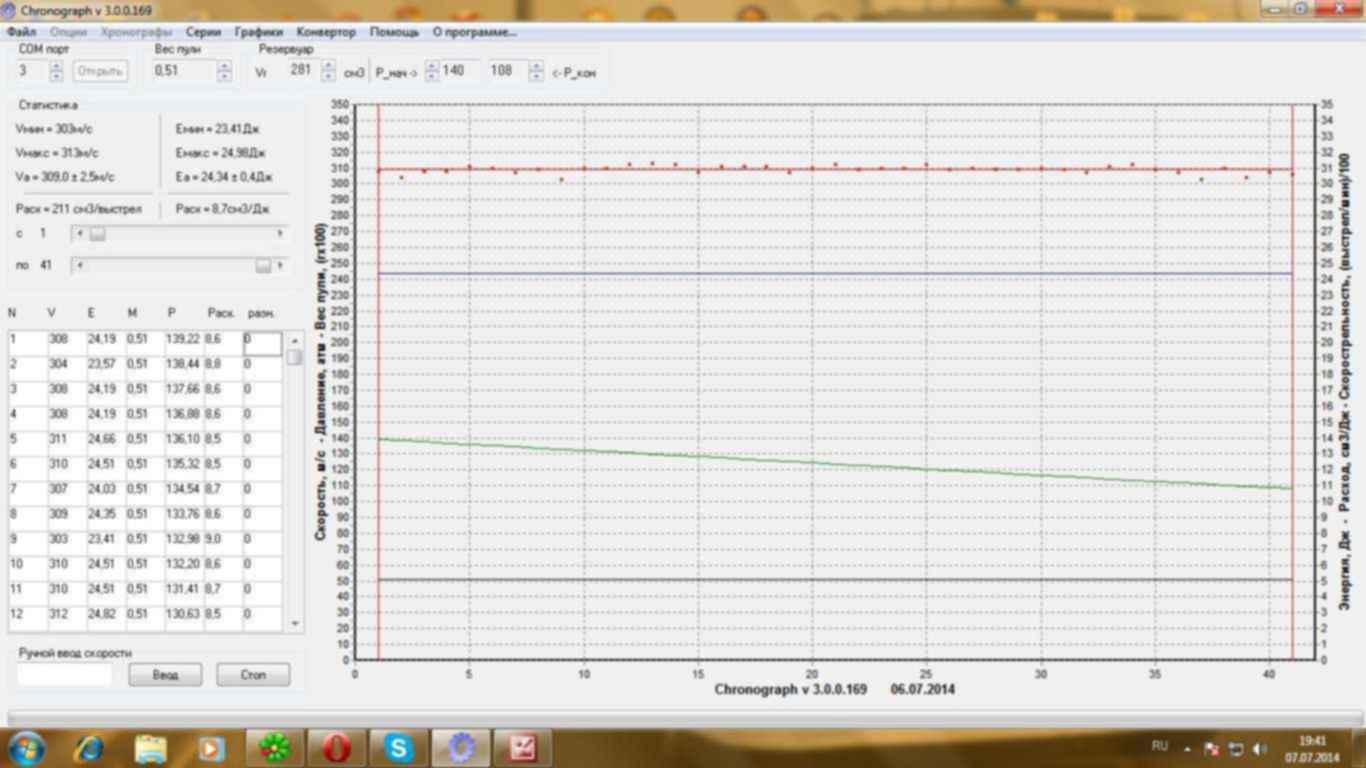Increase the COM порт number with up arrow
The width and height of the screenshot is (1366, 768).
(56, 66)
